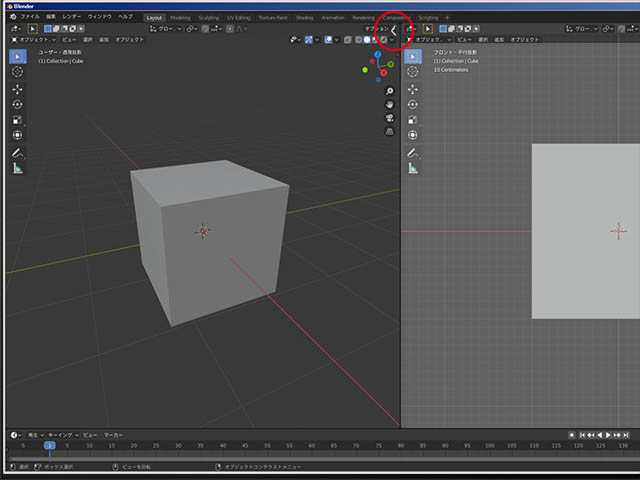Open pivot point dropdown in left viewport header
Image resolution: width=640 pixels, height=480 pixels.
point(192,29)
